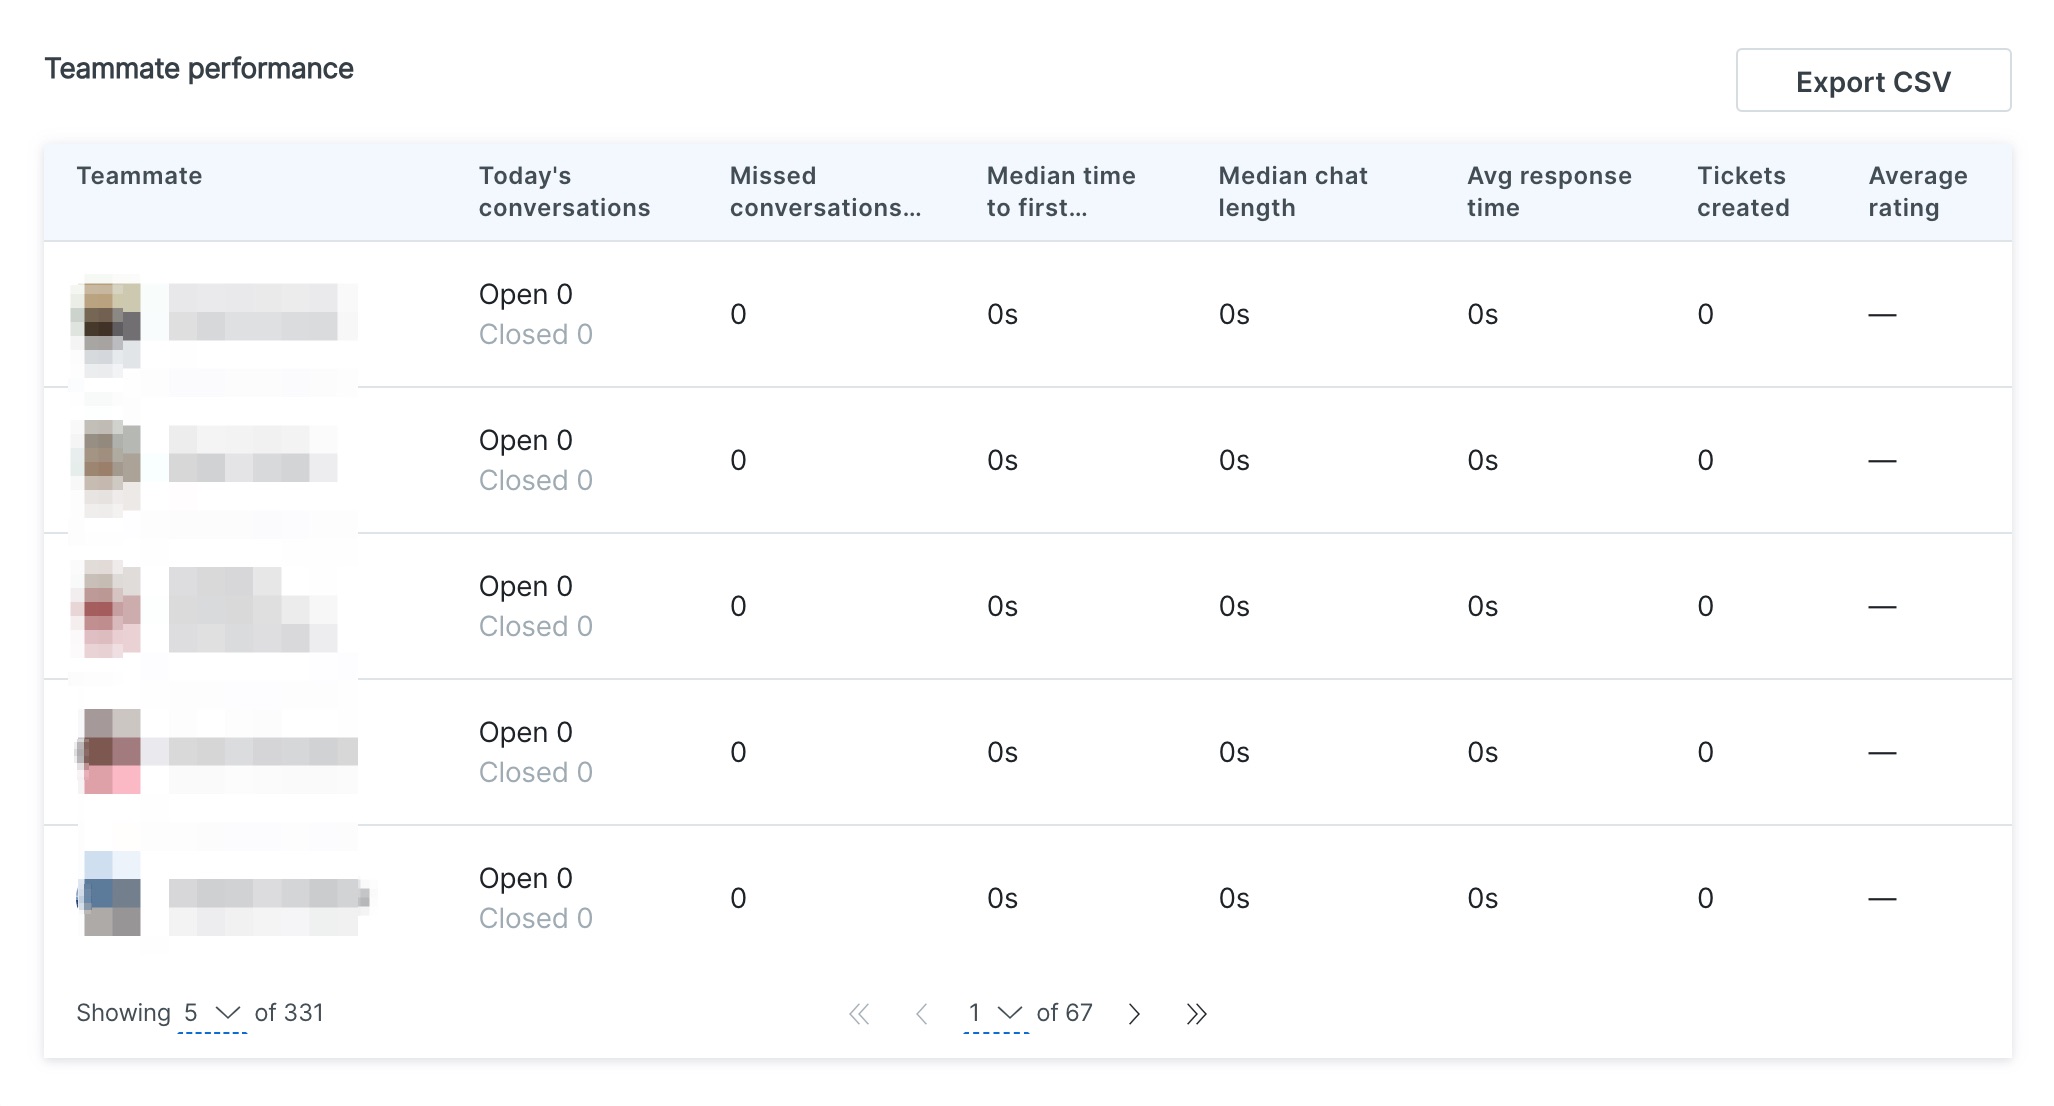Click the Today's conversations column header
This screenshot has height=1106, width=2054.
click(x=564, y=191)
